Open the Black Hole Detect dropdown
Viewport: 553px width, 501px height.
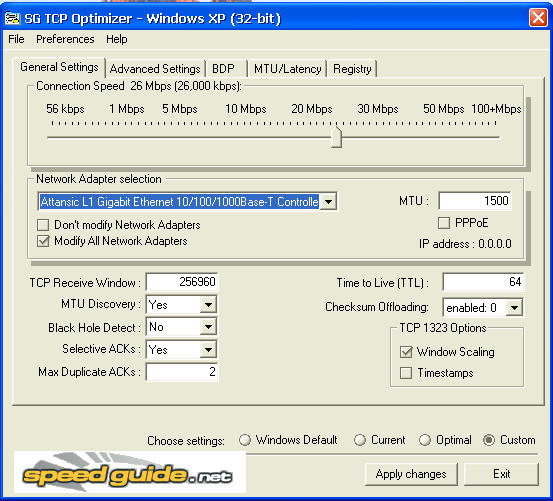point(208,327)
